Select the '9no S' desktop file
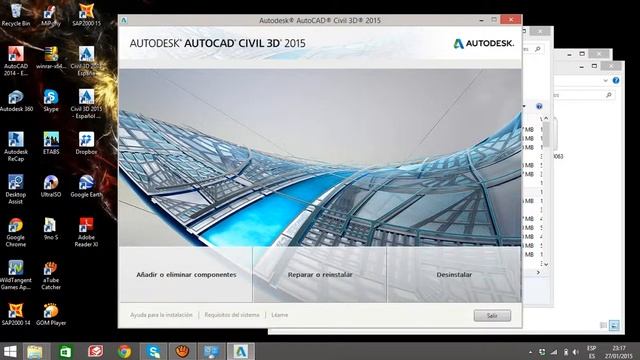640x360 pixels. tap(51, 229)
